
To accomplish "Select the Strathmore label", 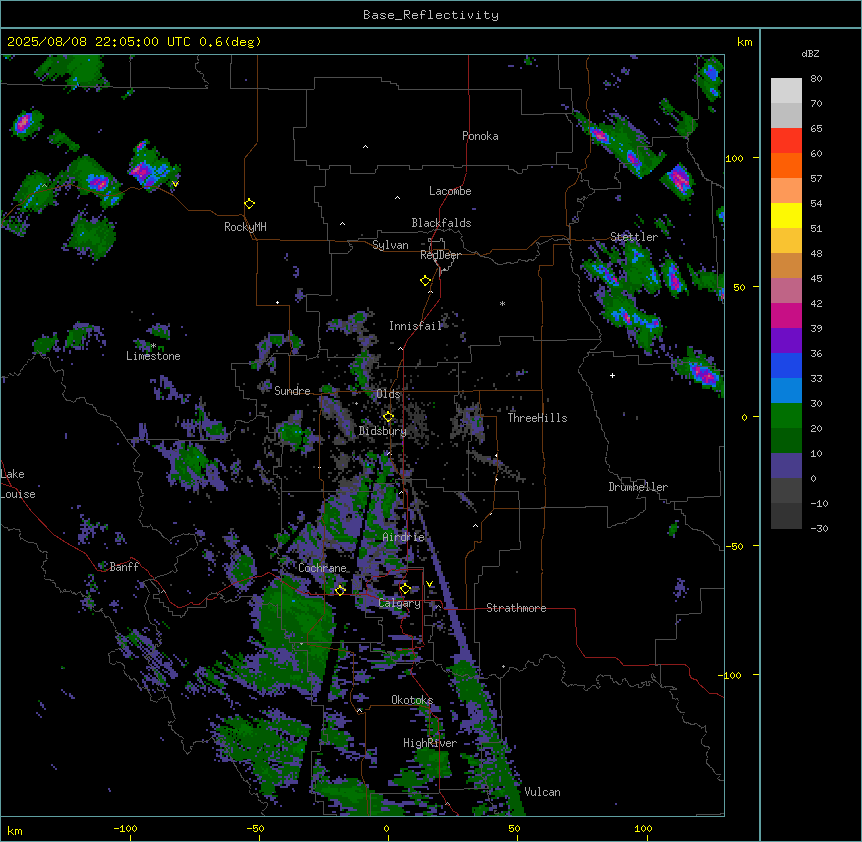I will click(x=516, y=608).
